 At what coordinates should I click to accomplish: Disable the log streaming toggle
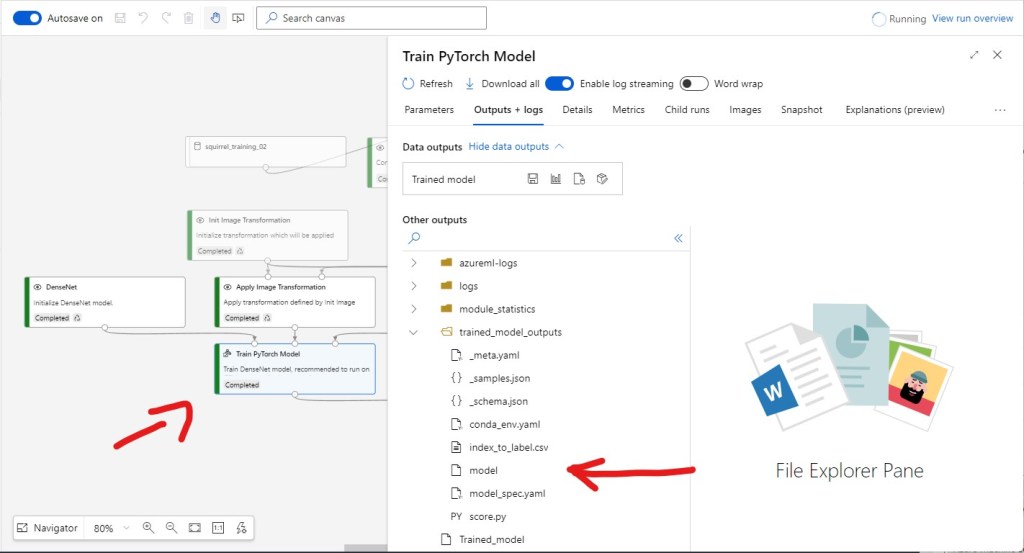pyautogui.click(x=559, y=84)
